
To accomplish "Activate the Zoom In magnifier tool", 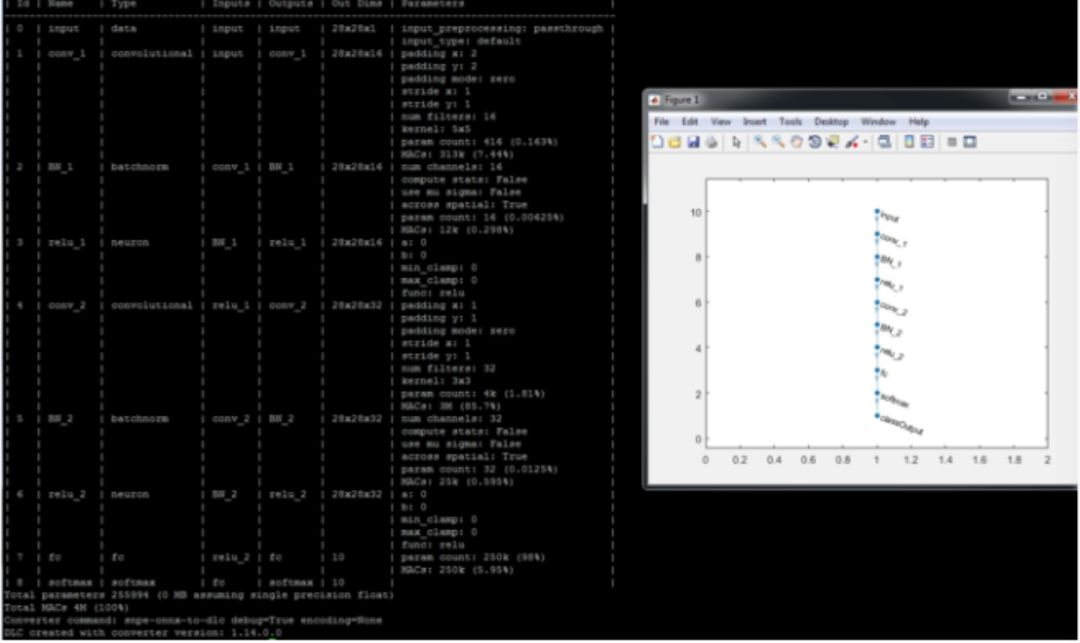I will pos(759,142).
